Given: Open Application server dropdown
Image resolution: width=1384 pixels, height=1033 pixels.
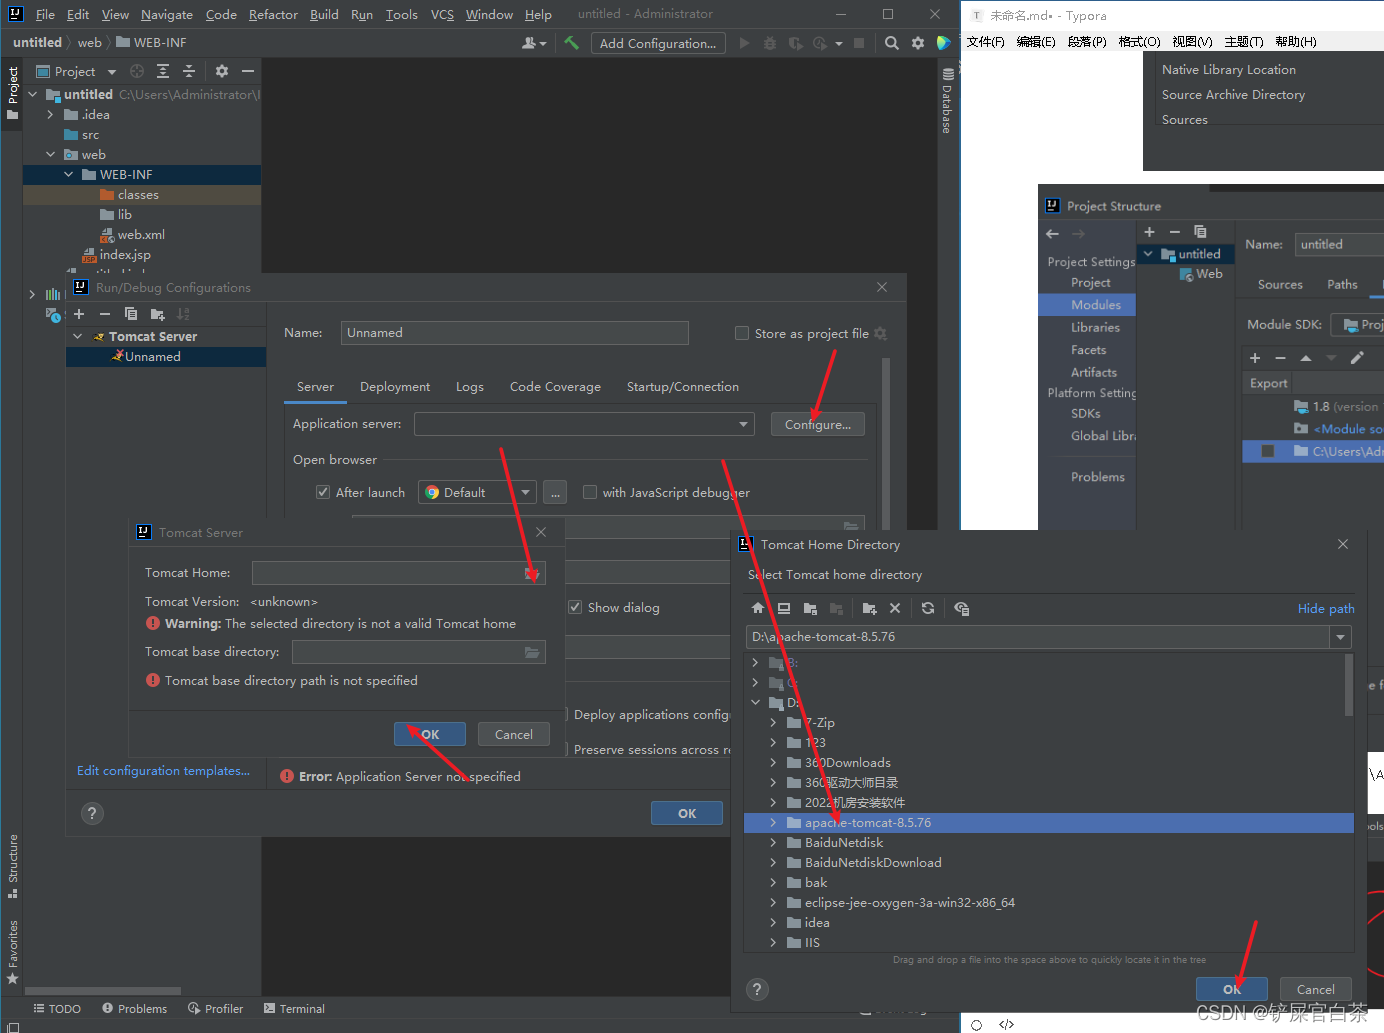Looking at the screenshot, I should (743, 424).
